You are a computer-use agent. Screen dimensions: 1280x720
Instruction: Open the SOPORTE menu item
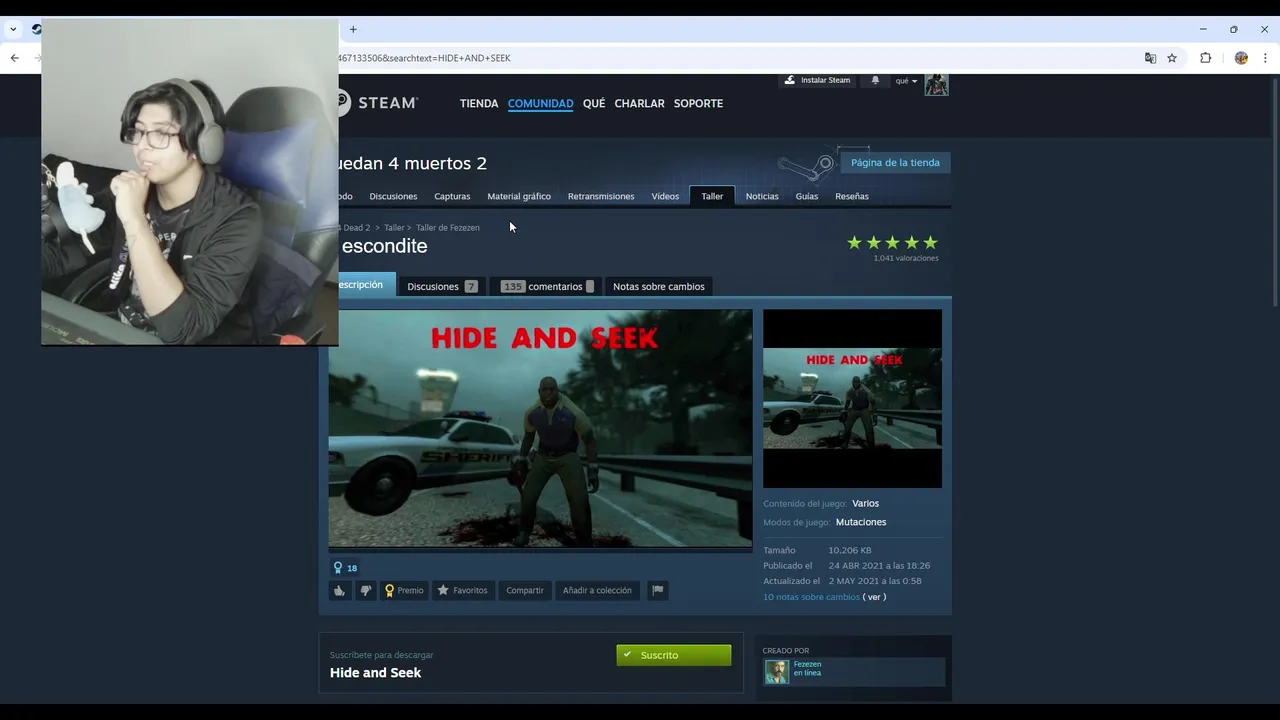click(698, 103)
